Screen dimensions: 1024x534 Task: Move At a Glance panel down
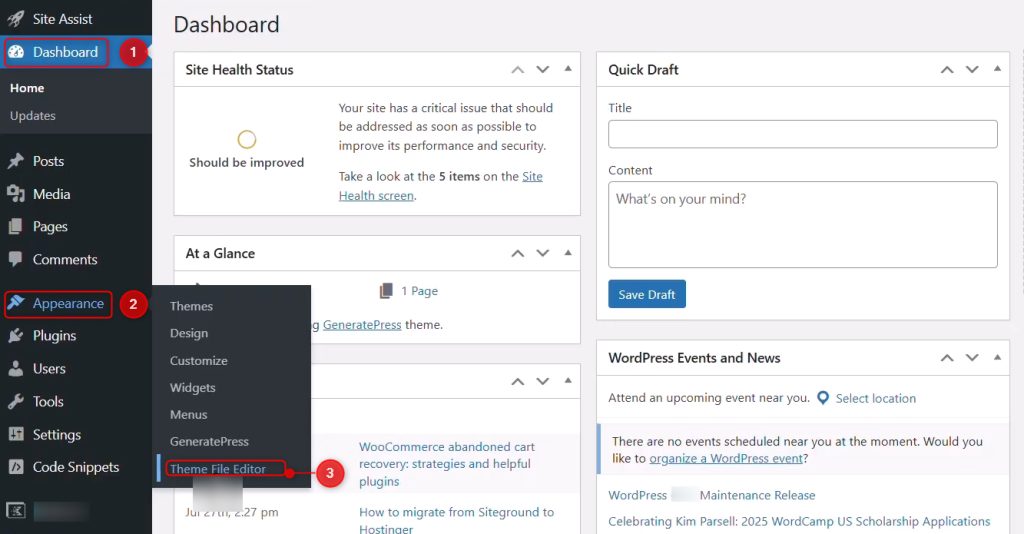pos(543,253)
